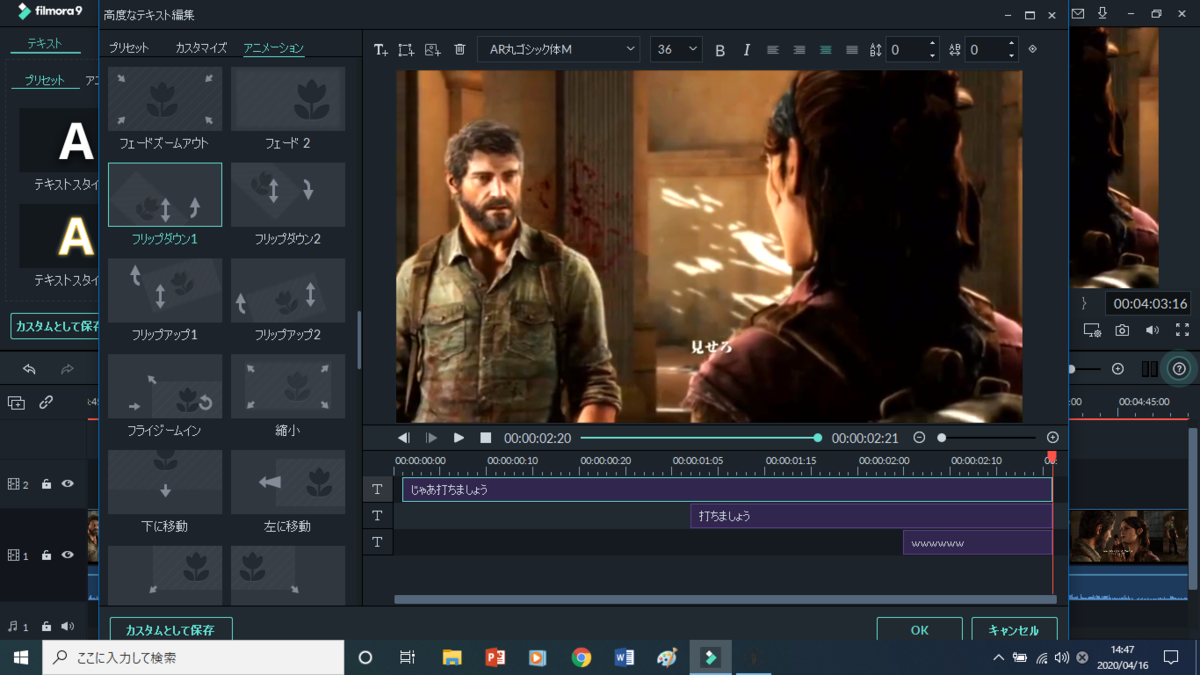Increase the line spacing value

pyautogui.click(x=932, y=44)
